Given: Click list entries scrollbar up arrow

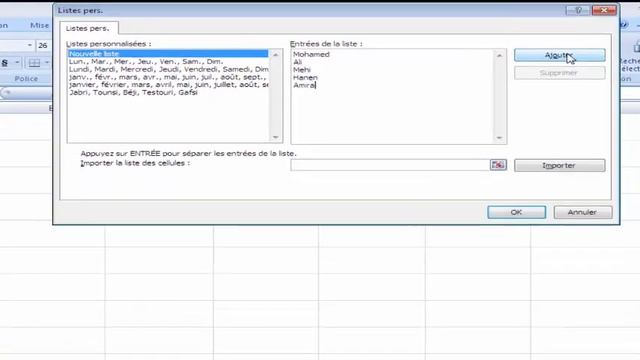Looking at the screenshot, I should [499, 55].
